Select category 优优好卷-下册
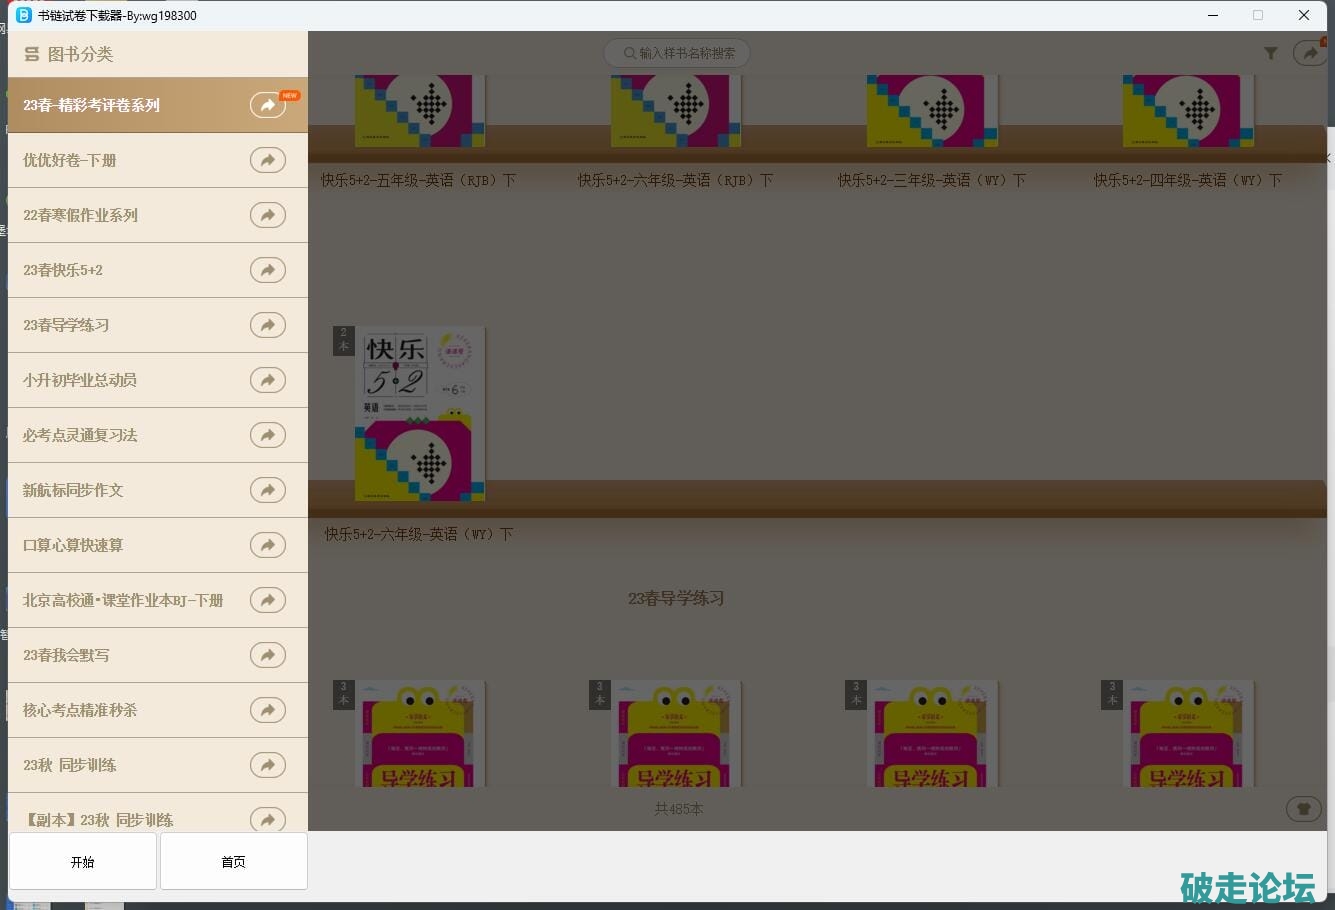1335x910 pixels. (158, 160)
